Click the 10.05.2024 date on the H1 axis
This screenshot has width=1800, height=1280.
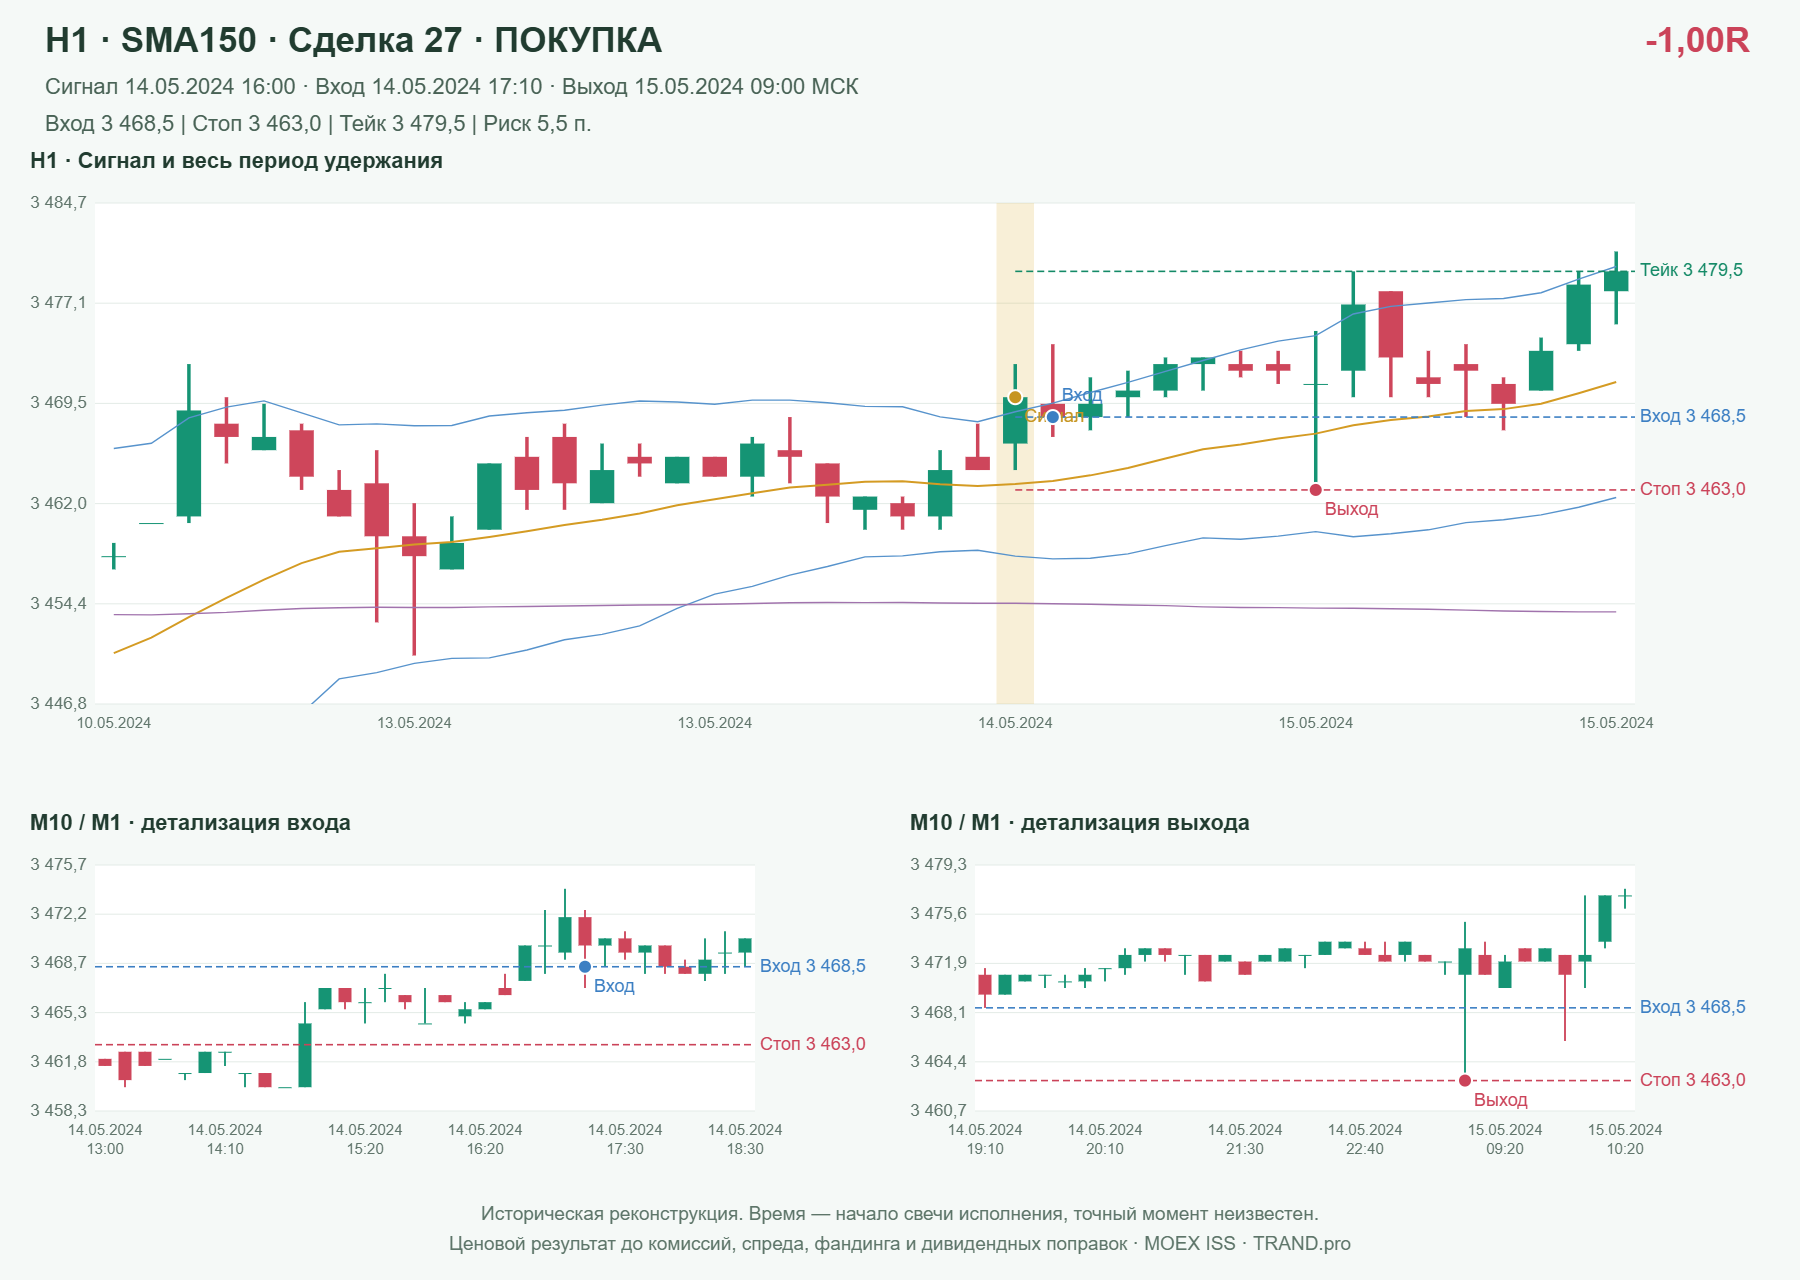click(x=114, y=723)
